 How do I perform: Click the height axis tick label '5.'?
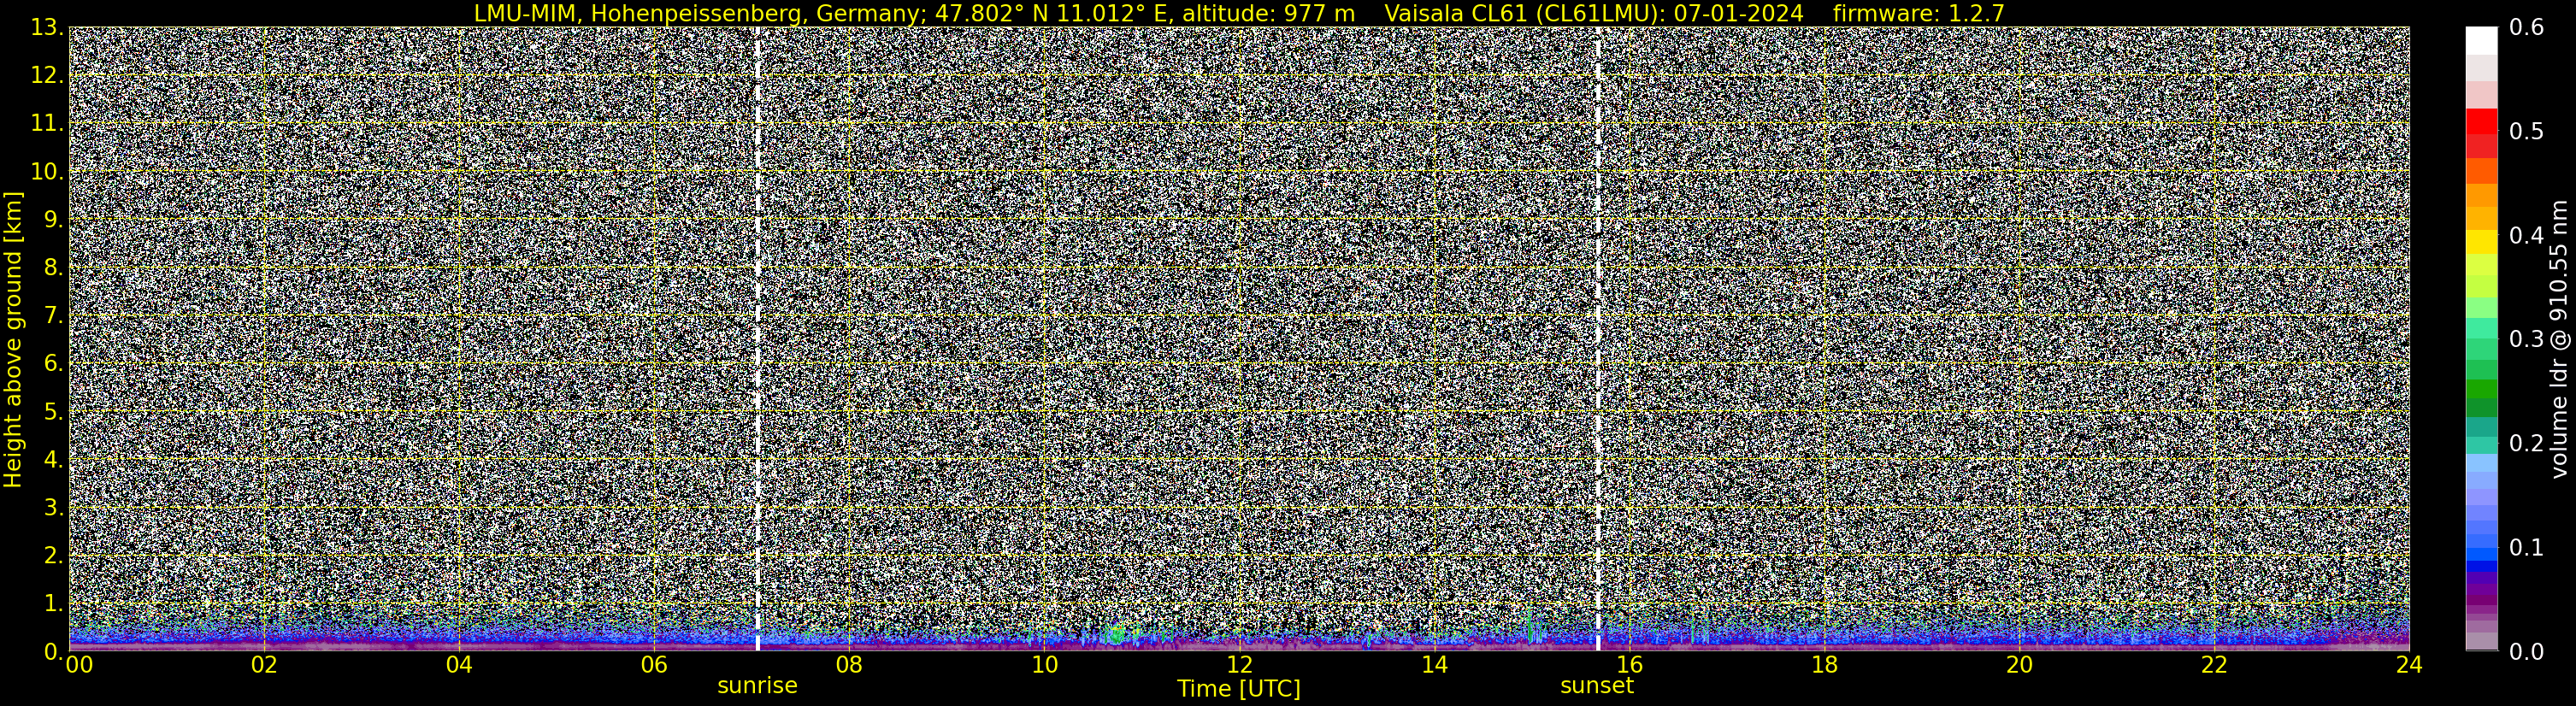(54, 411)
